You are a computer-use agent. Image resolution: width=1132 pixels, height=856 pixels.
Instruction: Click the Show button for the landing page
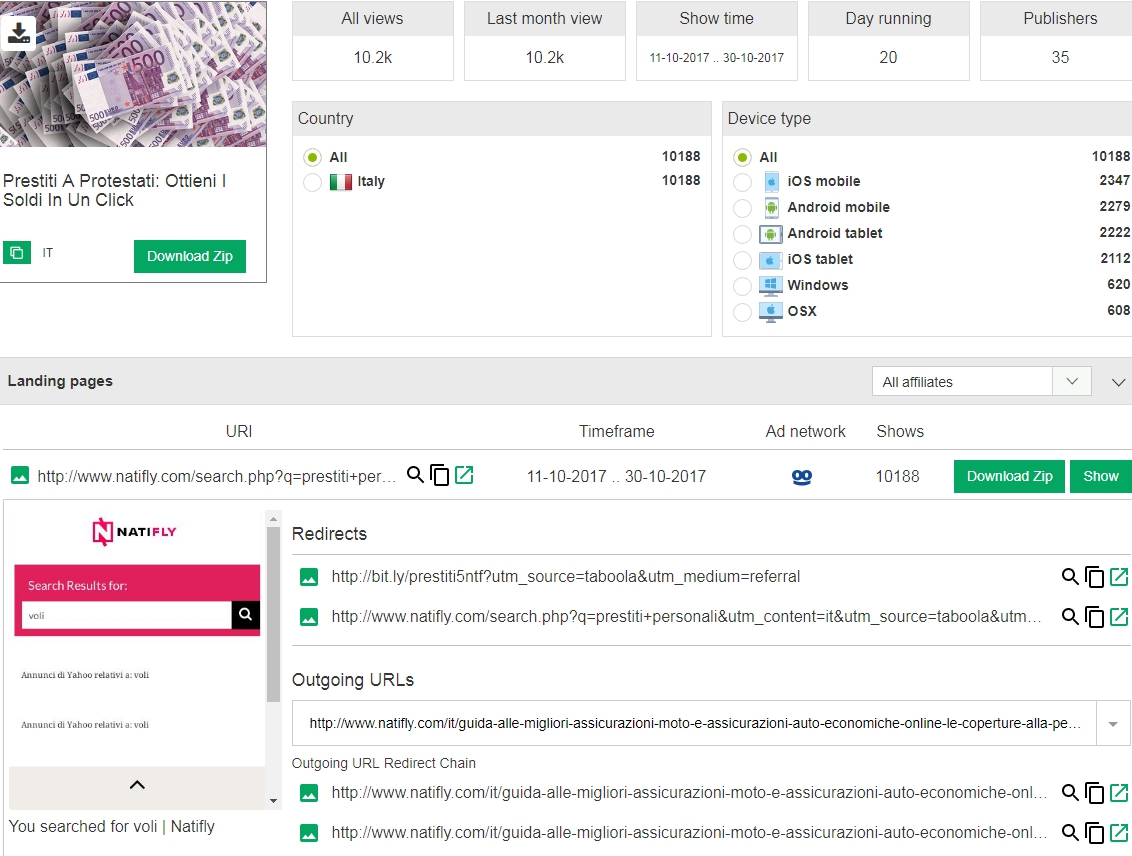1101,476
